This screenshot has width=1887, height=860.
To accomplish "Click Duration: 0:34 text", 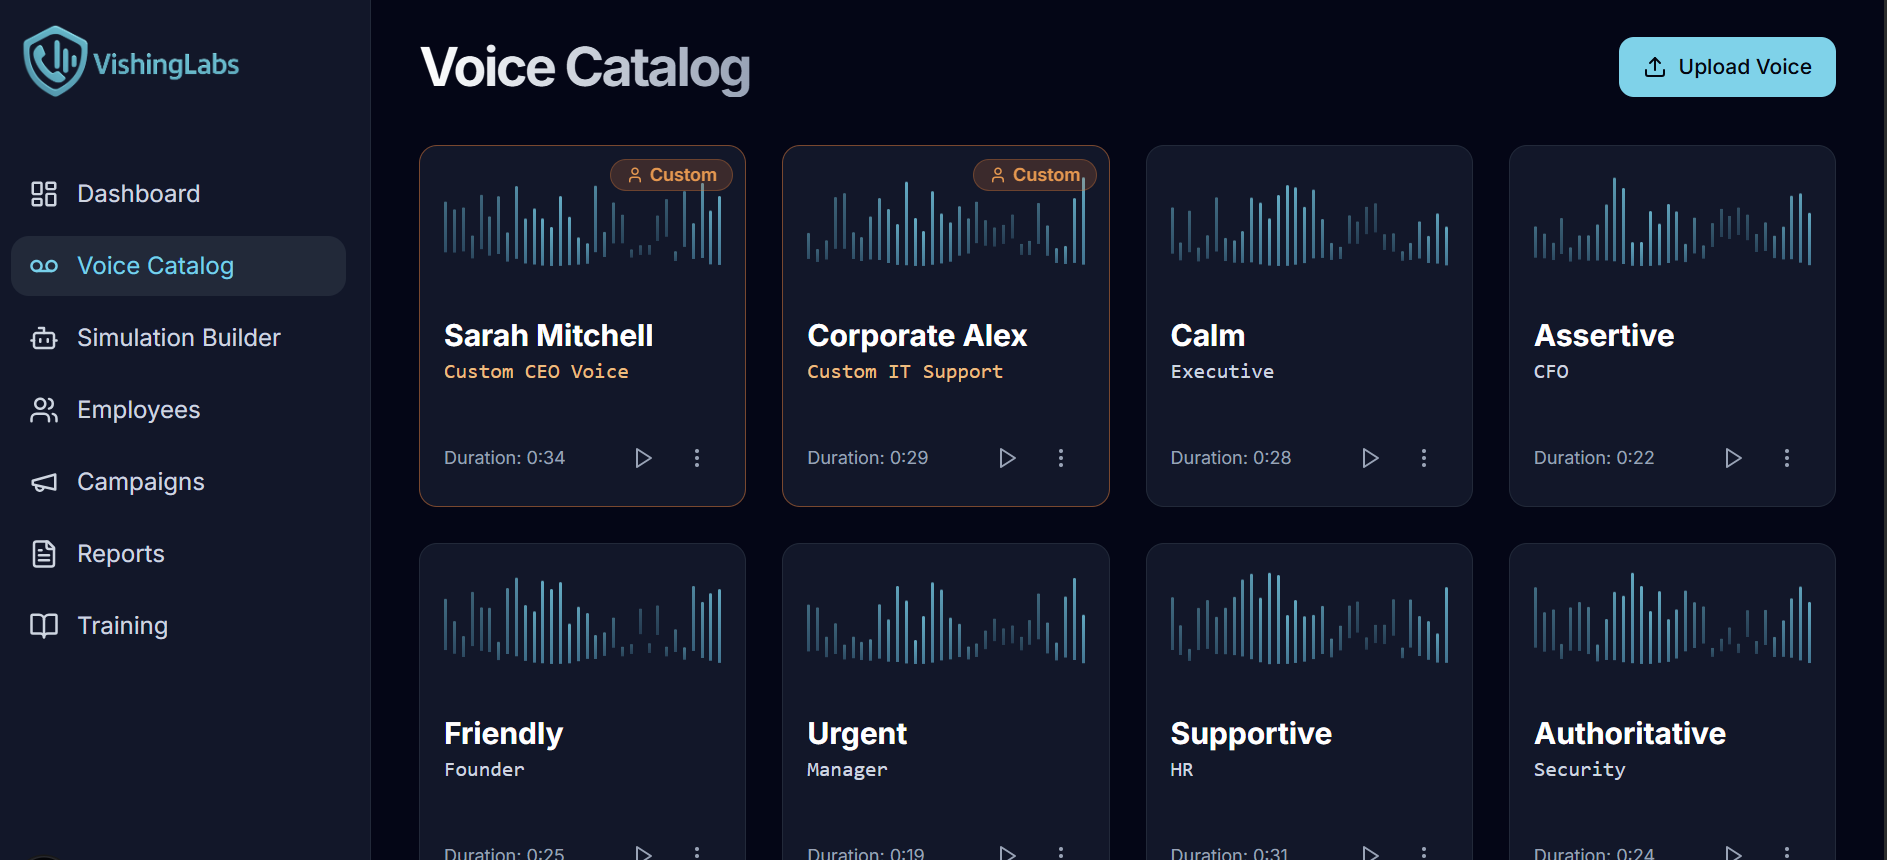I will [x=504, y=458].
